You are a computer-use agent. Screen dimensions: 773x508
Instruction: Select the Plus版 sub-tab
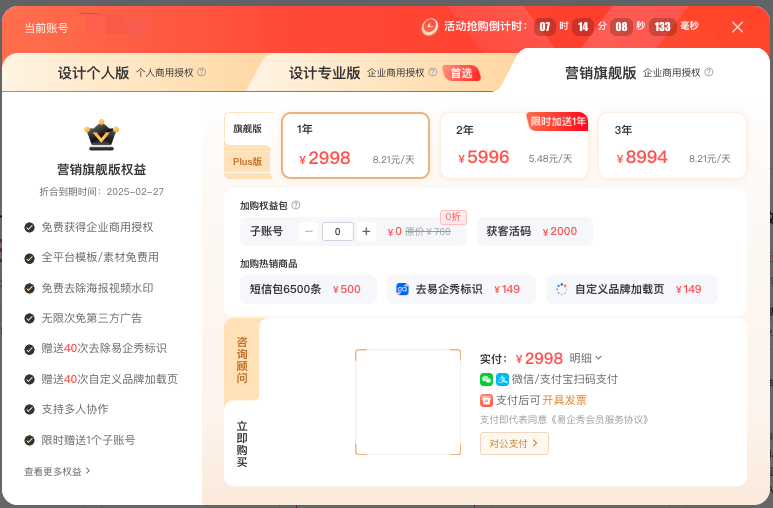(247, 161)
